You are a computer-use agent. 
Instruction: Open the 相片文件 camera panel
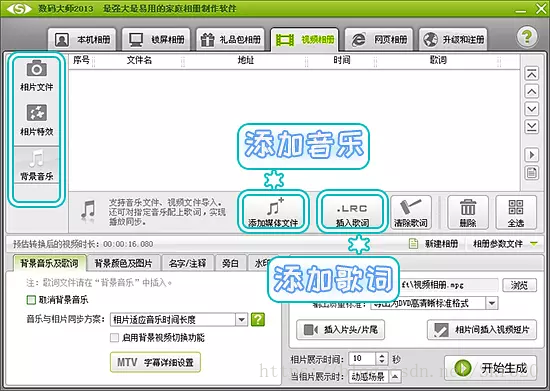coord(36,76)
